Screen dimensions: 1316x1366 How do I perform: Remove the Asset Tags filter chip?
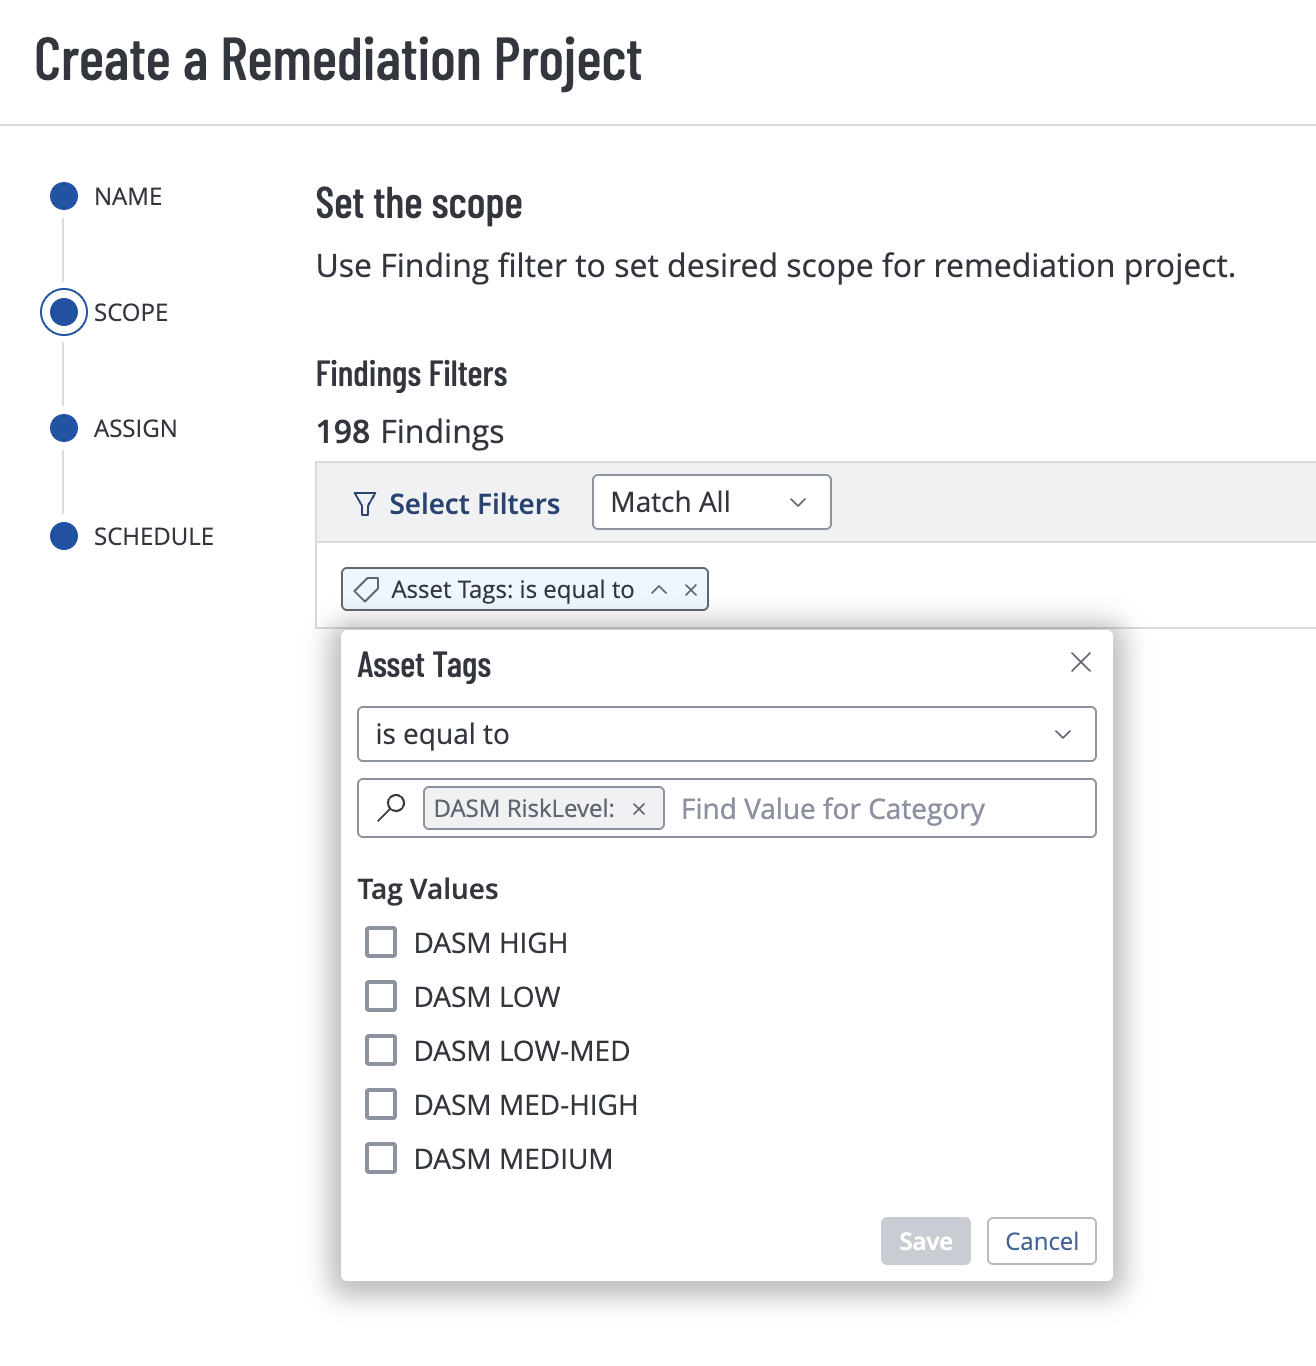click(691, 590)
